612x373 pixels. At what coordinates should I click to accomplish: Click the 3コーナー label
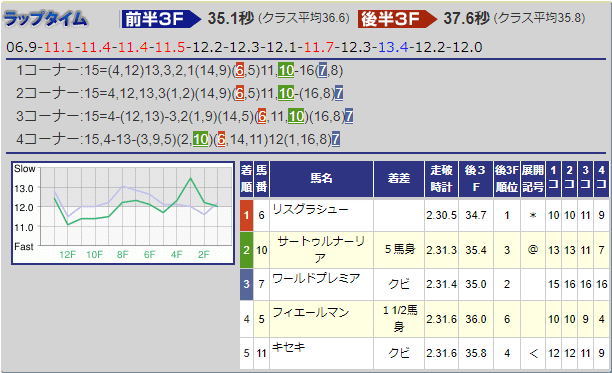48,116
